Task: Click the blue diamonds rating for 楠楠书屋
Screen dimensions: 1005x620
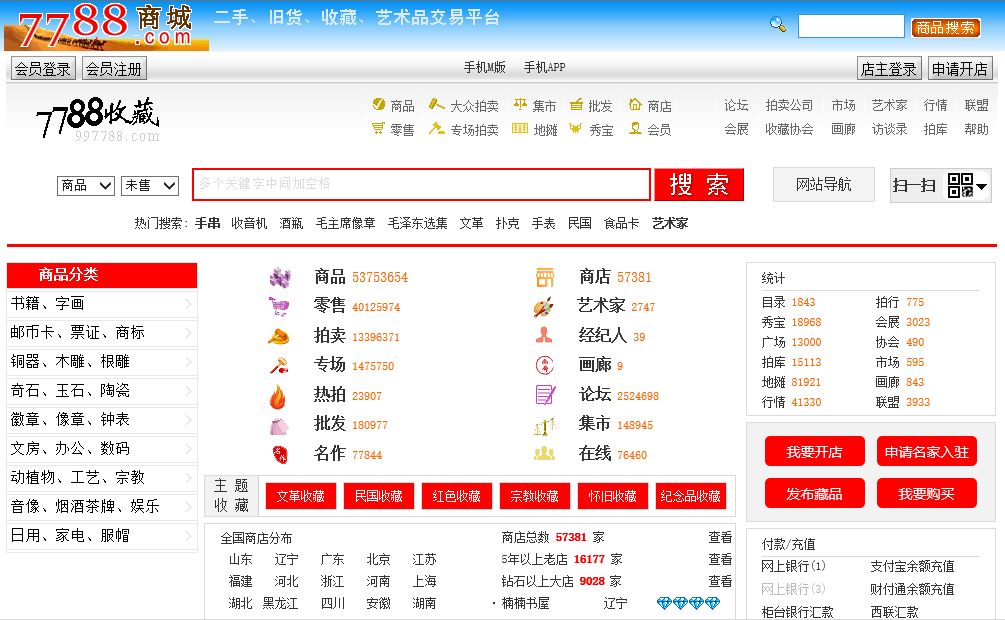Action: [x=688, y=603]
